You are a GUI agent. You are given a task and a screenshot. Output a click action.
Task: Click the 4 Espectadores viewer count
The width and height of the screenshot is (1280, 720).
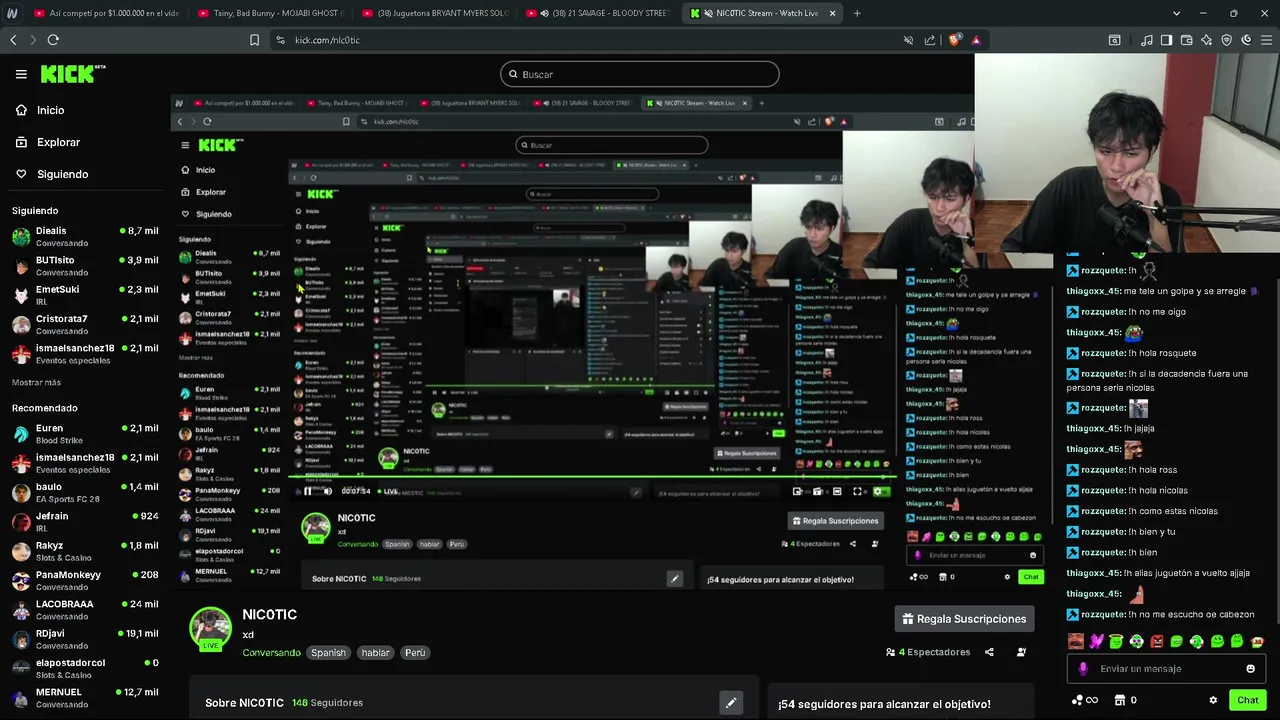(928, 652)
